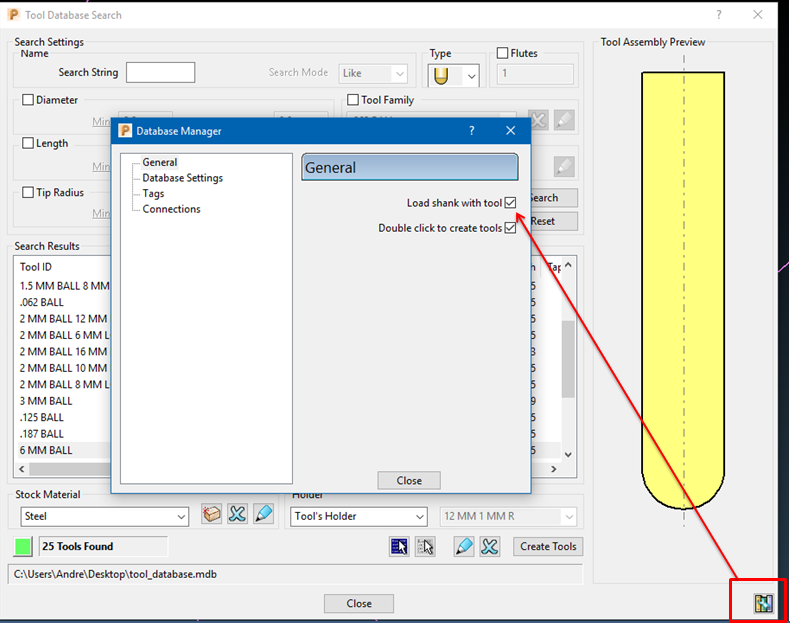Enable the Tool Family checkbox
790x623 pixels.
(353, 100)
